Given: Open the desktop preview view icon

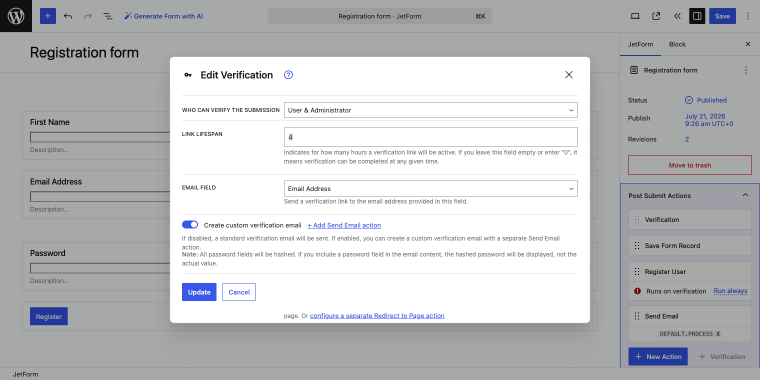Looking at the screenshot, I should pyautogui.click(x=635, y=16).
